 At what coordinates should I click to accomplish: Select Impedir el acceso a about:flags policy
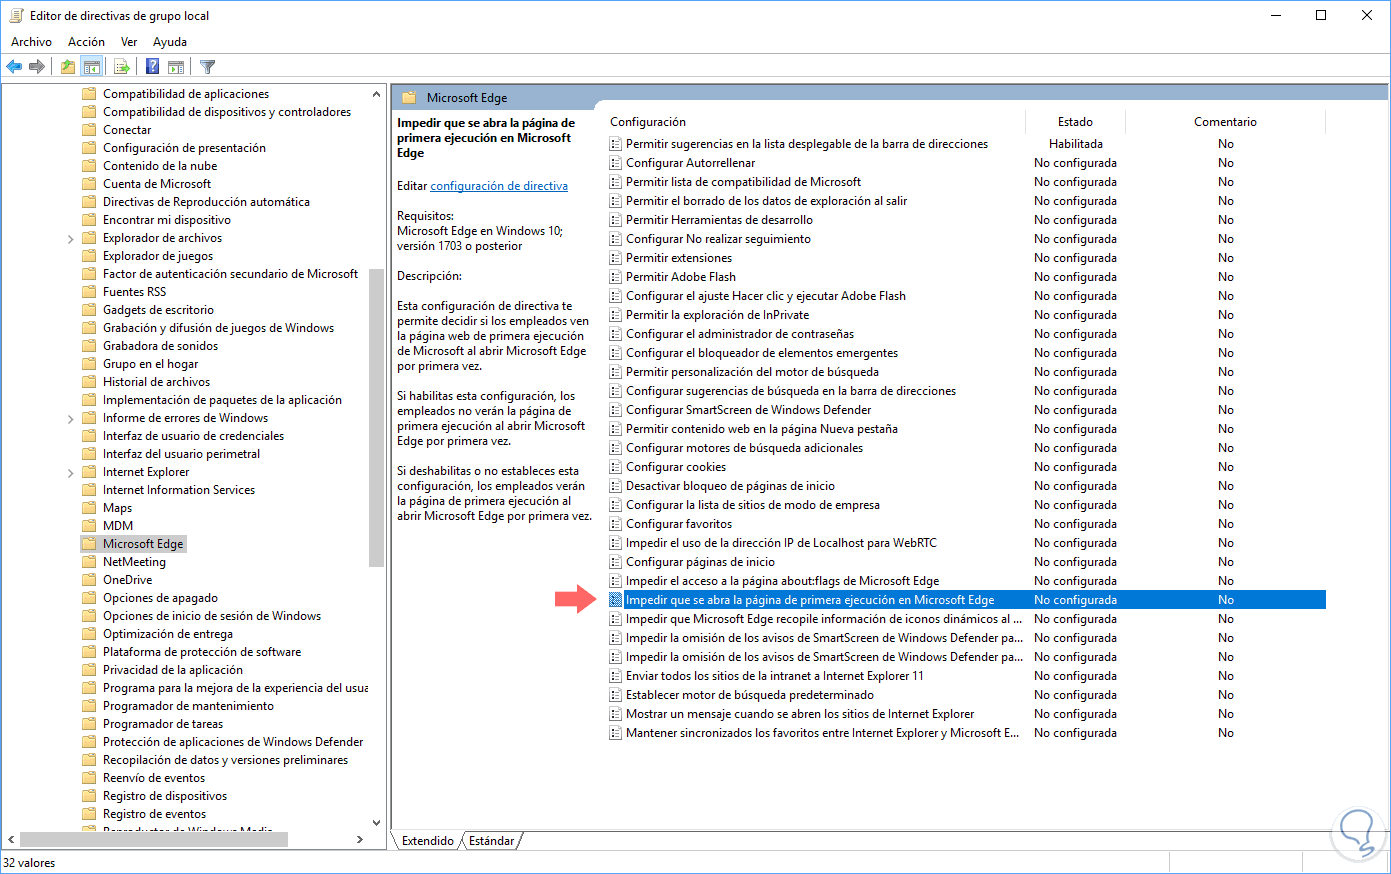tap(782, 581)
